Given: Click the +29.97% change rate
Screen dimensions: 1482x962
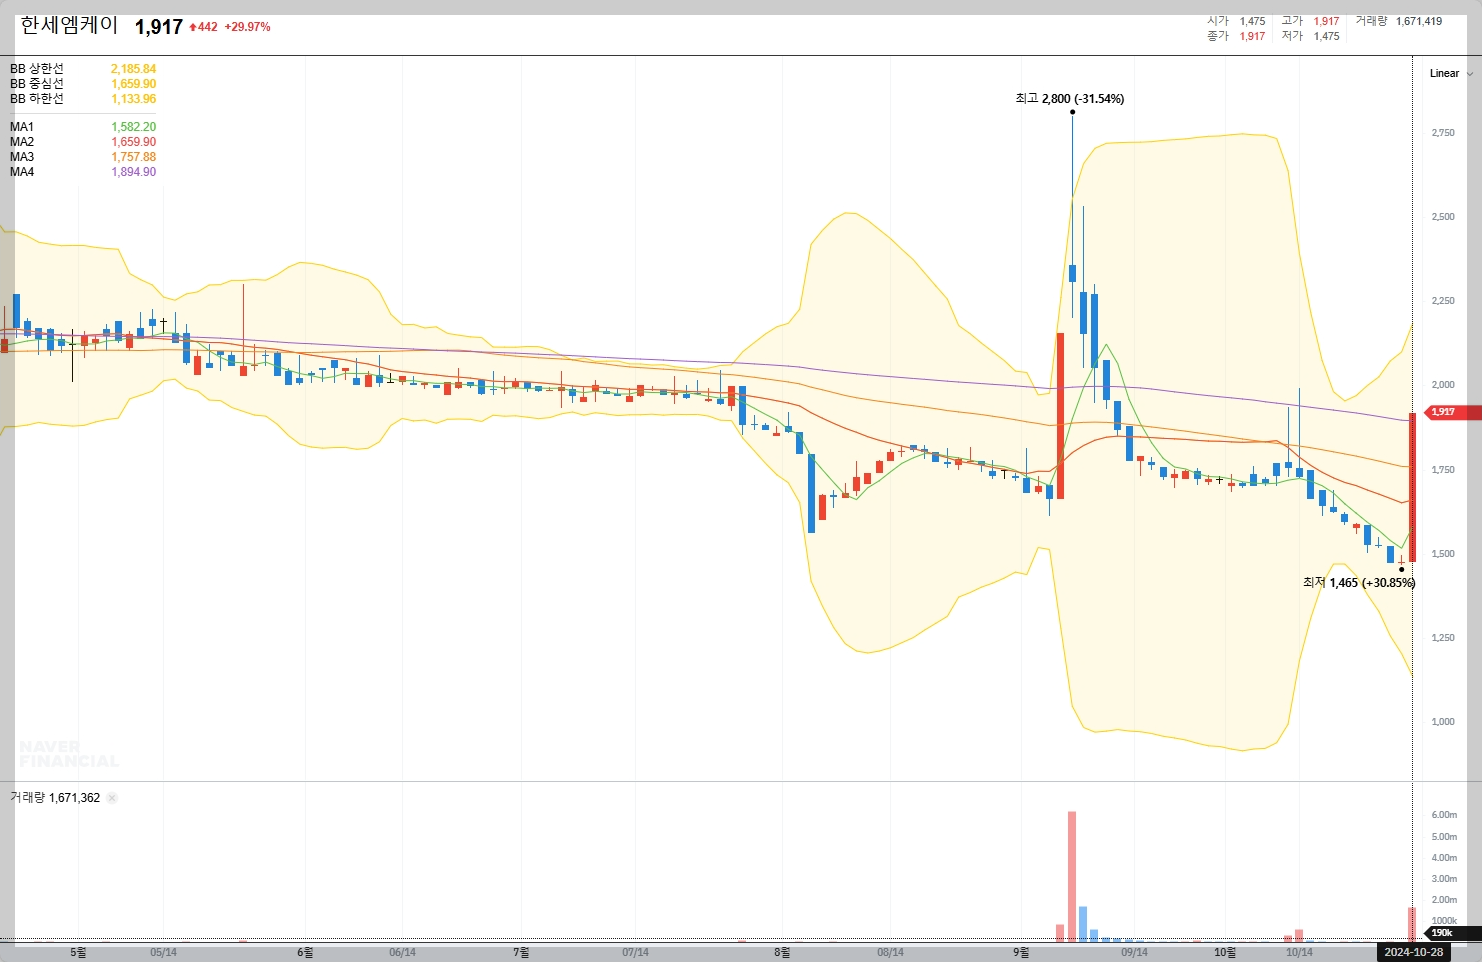Looking at the screenshot, I should coord(247,27).
